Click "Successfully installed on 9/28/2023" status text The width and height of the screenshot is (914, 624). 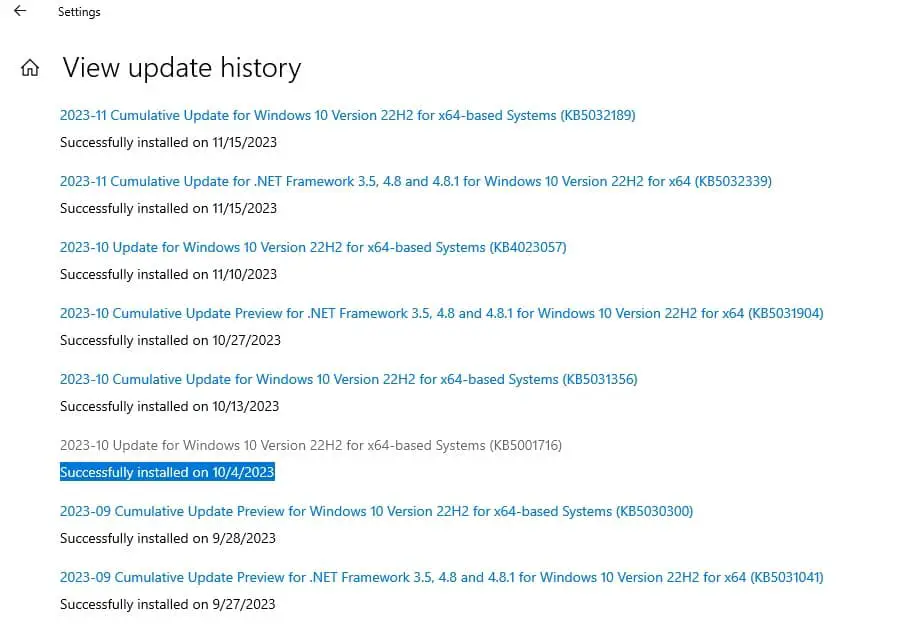pos(167,538)
